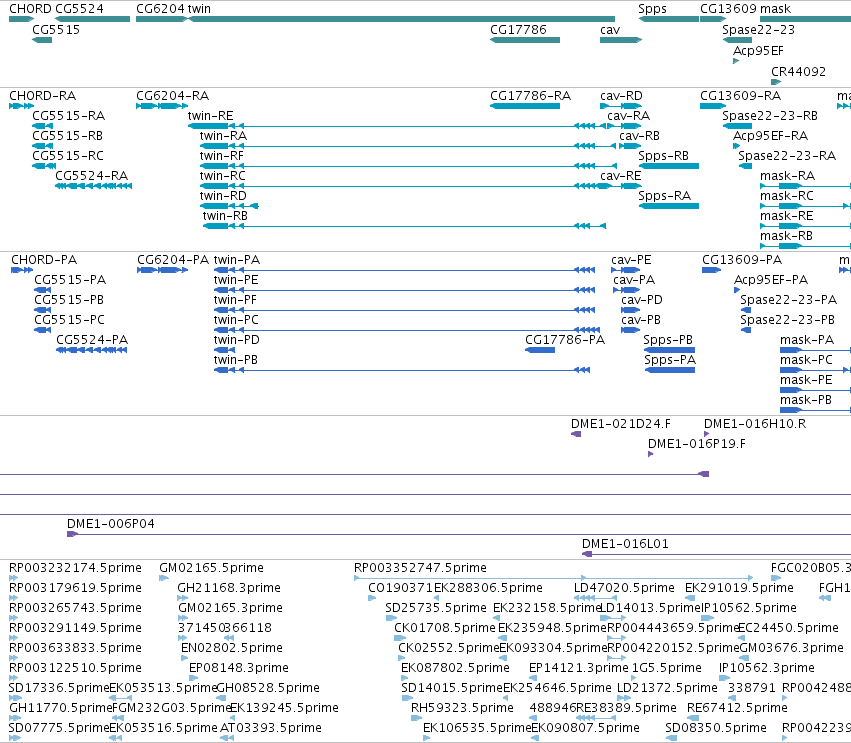
Task: Select the cav-RB transcript label
Action: [639, 136]
